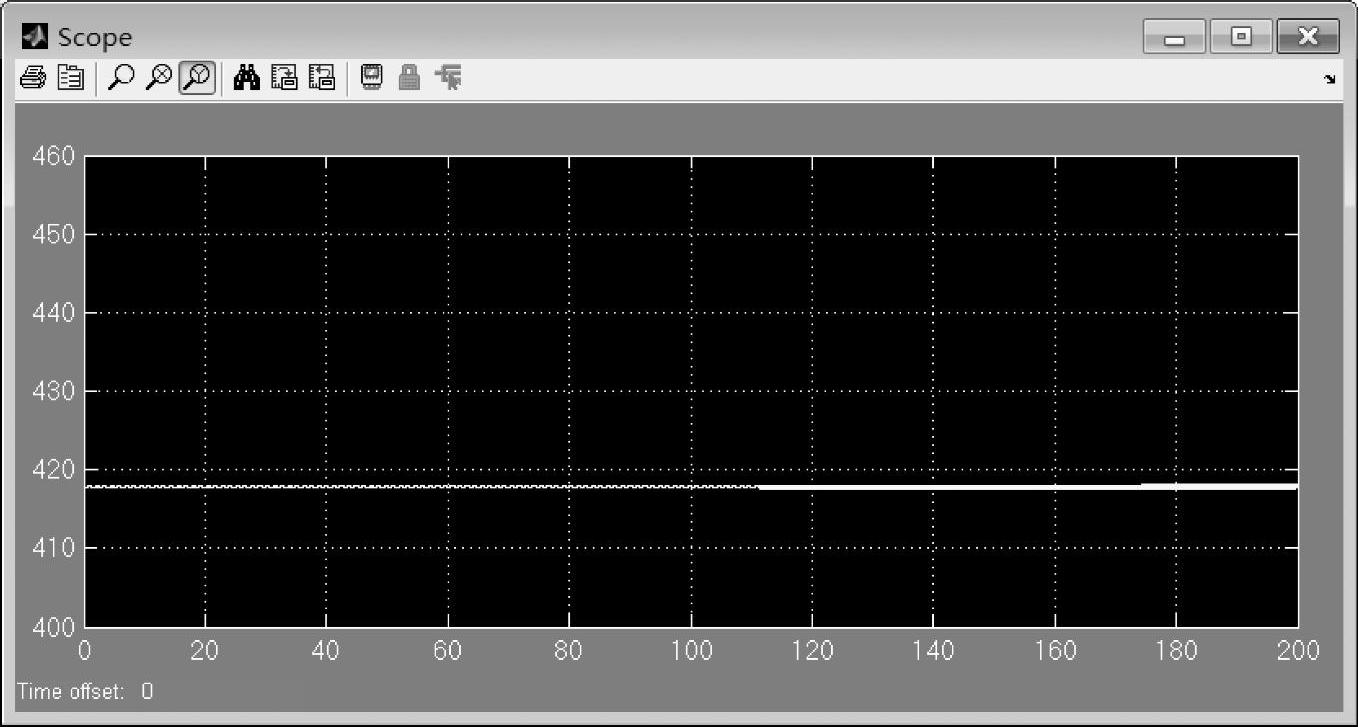The image size is (1358, 727).
Task: Click the x-axis tick label 20
Action: click(x=205, y=652)
